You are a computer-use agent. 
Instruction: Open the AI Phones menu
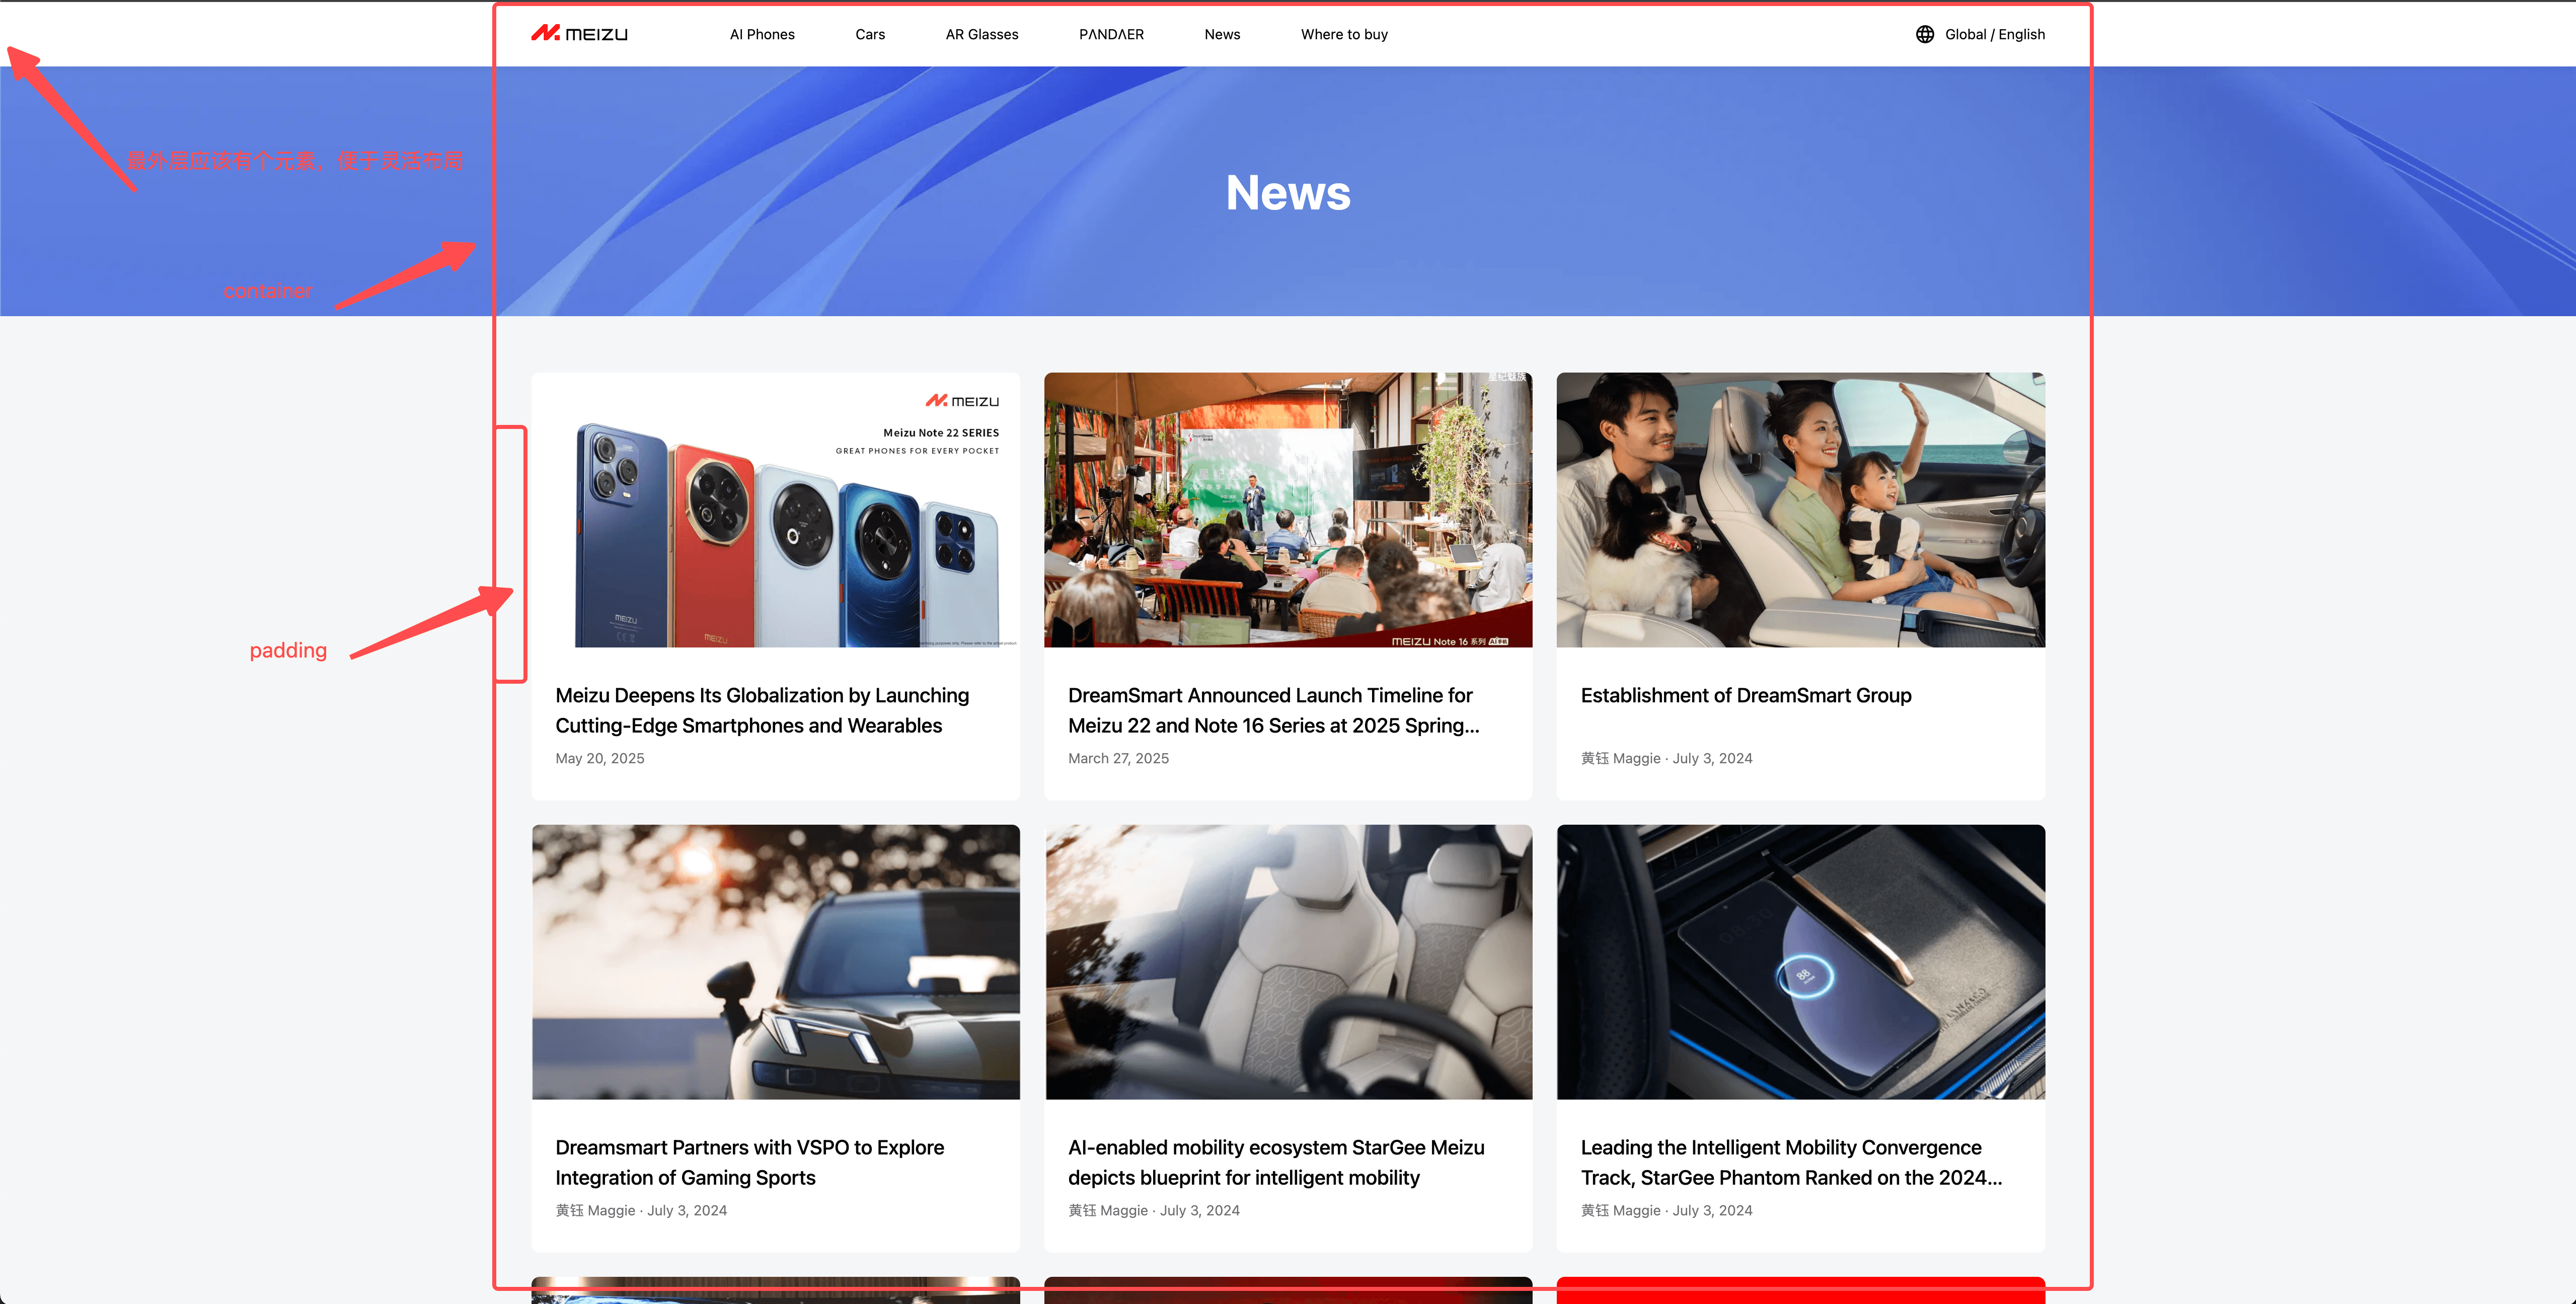click(x=762, y=34)
